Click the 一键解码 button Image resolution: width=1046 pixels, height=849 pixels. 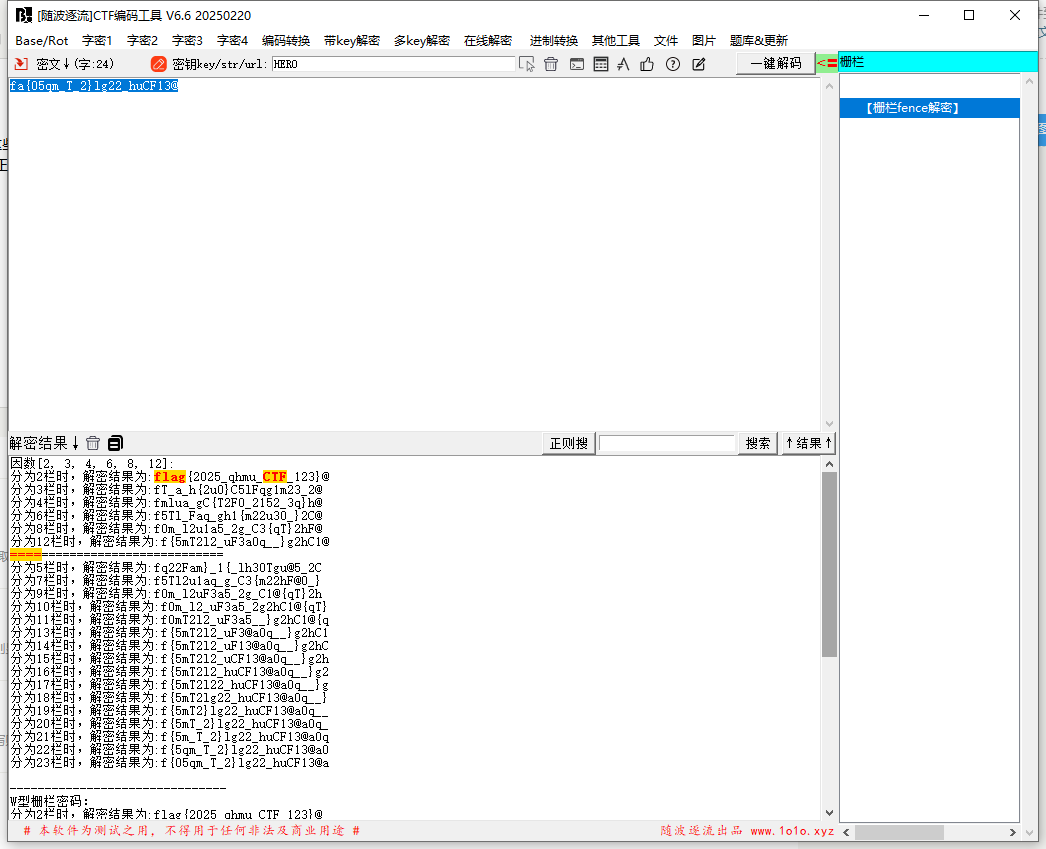[775, 63]
